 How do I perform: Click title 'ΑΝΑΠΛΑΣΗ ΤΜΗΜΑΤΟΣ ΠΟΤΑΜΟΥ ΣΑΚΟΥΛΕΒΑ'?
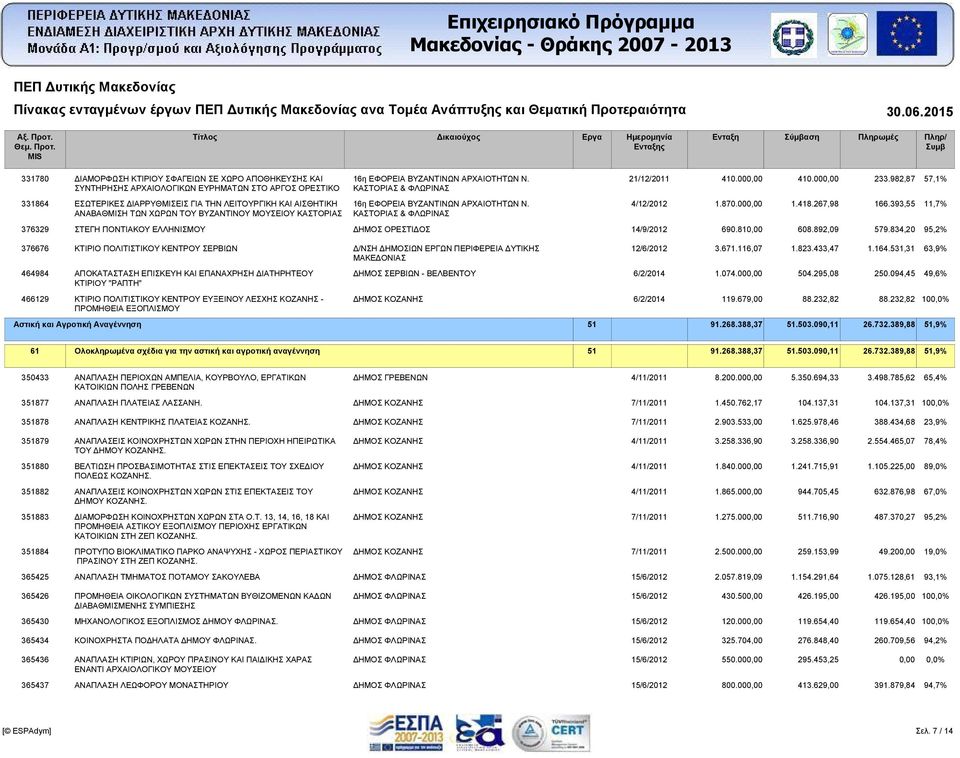coord(167,577)
